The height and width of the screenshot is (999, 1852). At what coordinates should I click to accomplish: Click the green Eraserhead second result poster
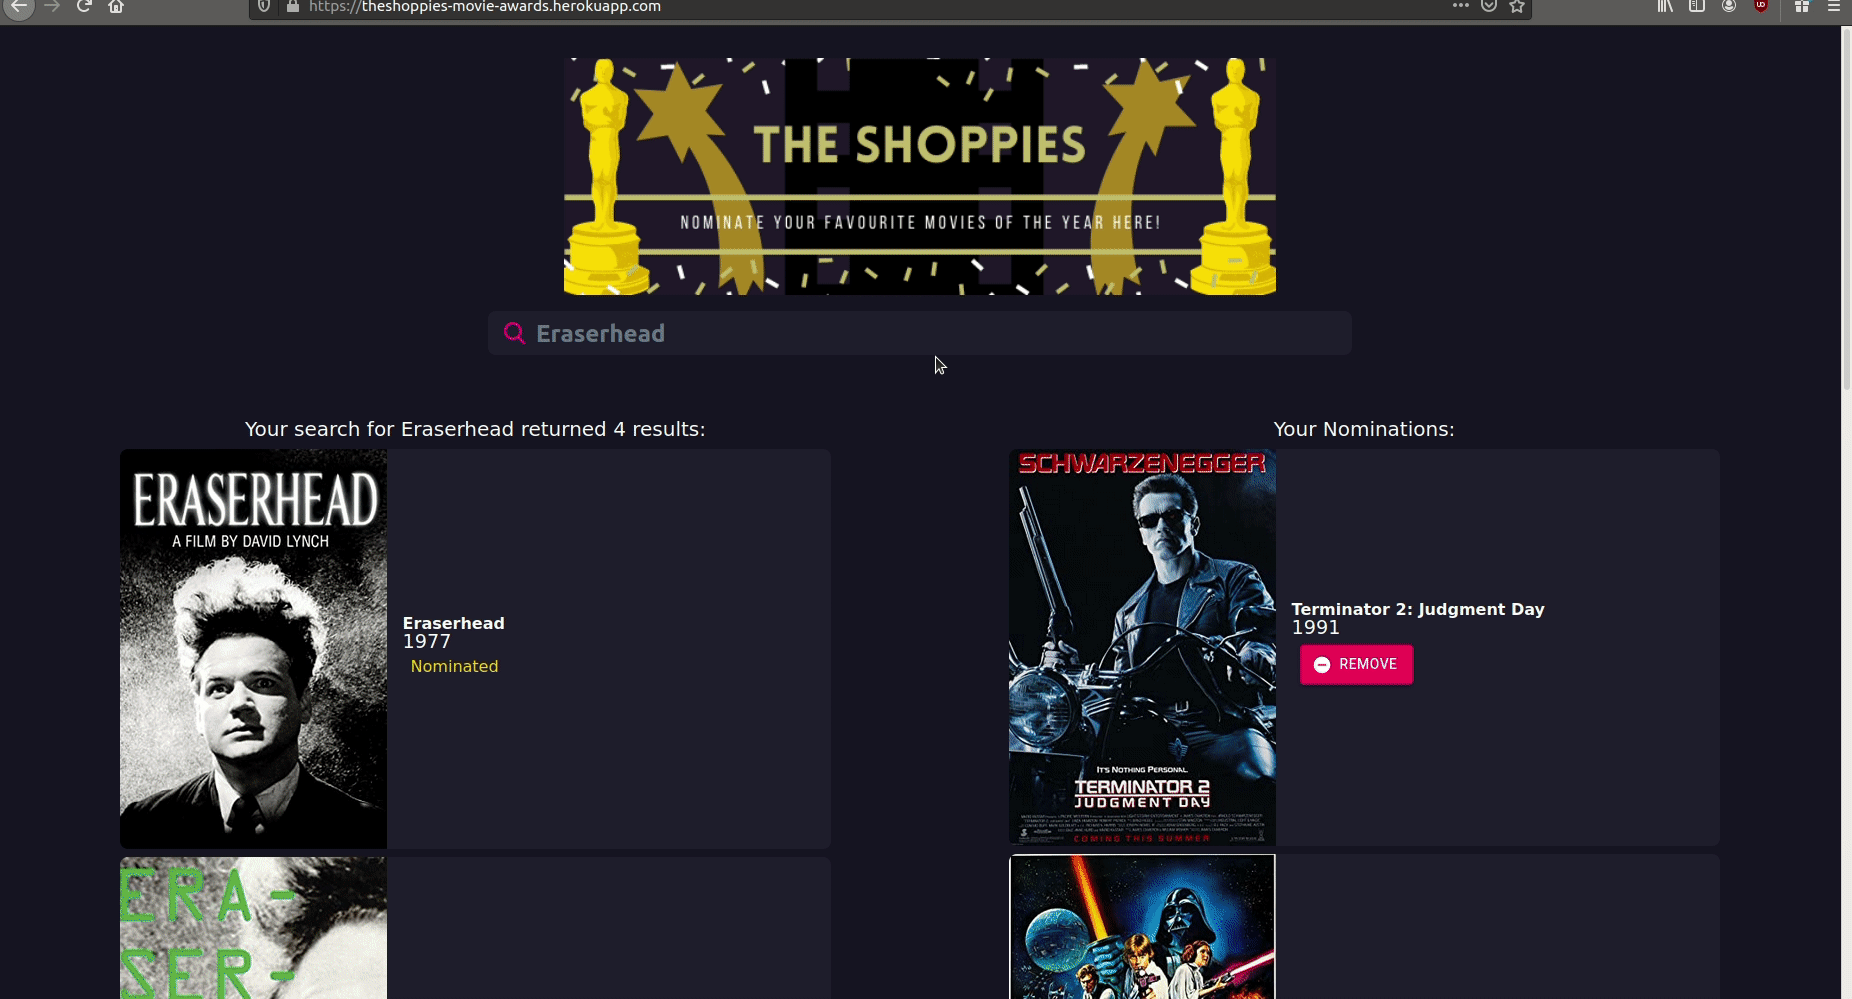click(253, 928)
